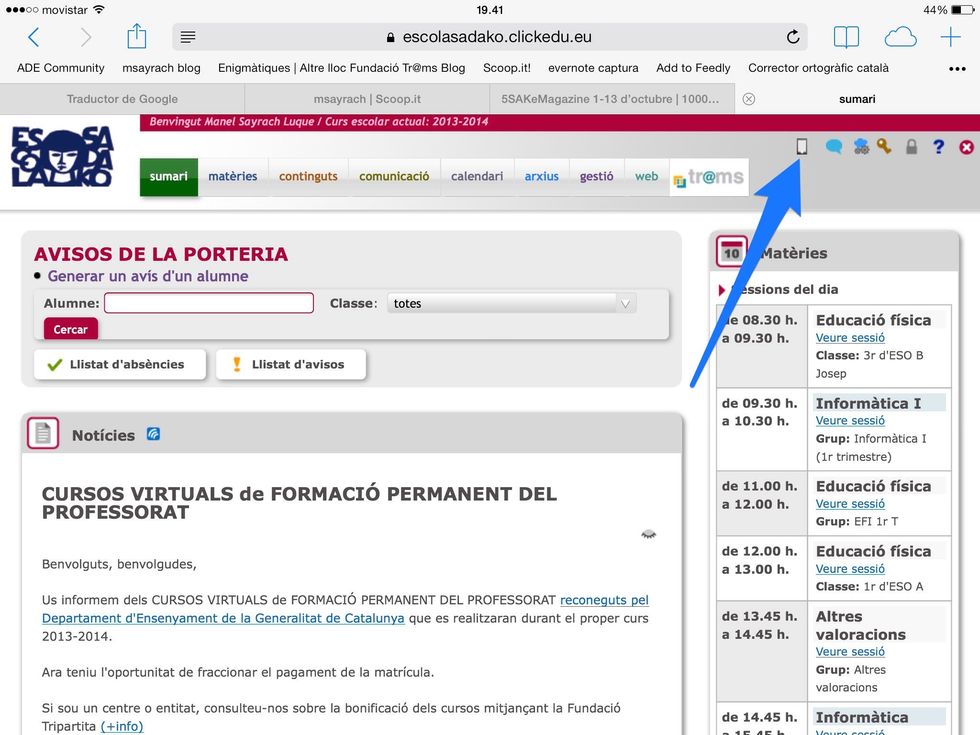Click the golden key icon
The height and width of the screenshot is (735, 980).
[x=884, y=147]
